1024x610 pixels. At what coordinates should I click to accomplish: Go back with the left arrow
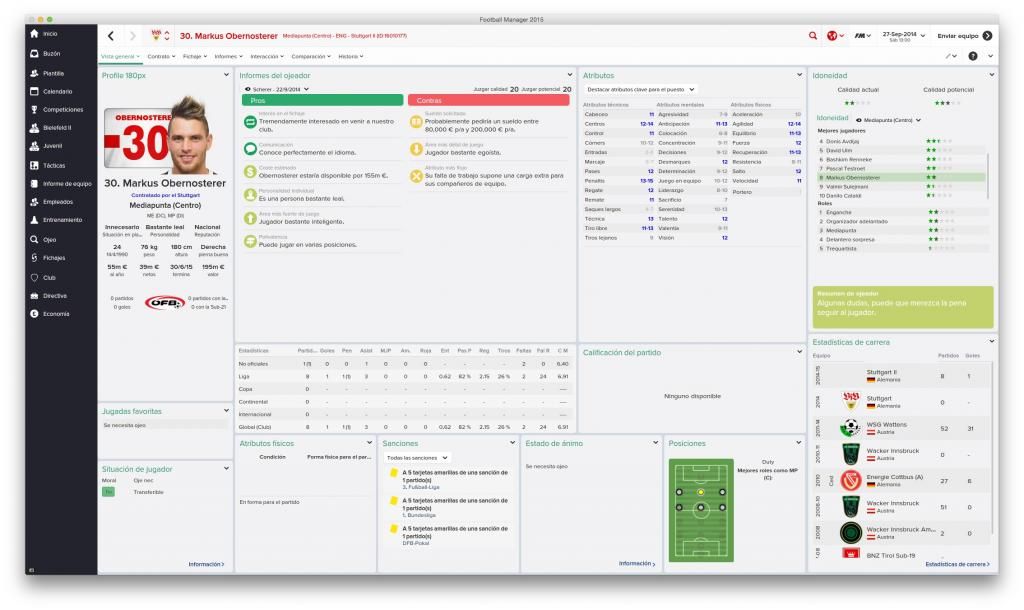[111, 36]
